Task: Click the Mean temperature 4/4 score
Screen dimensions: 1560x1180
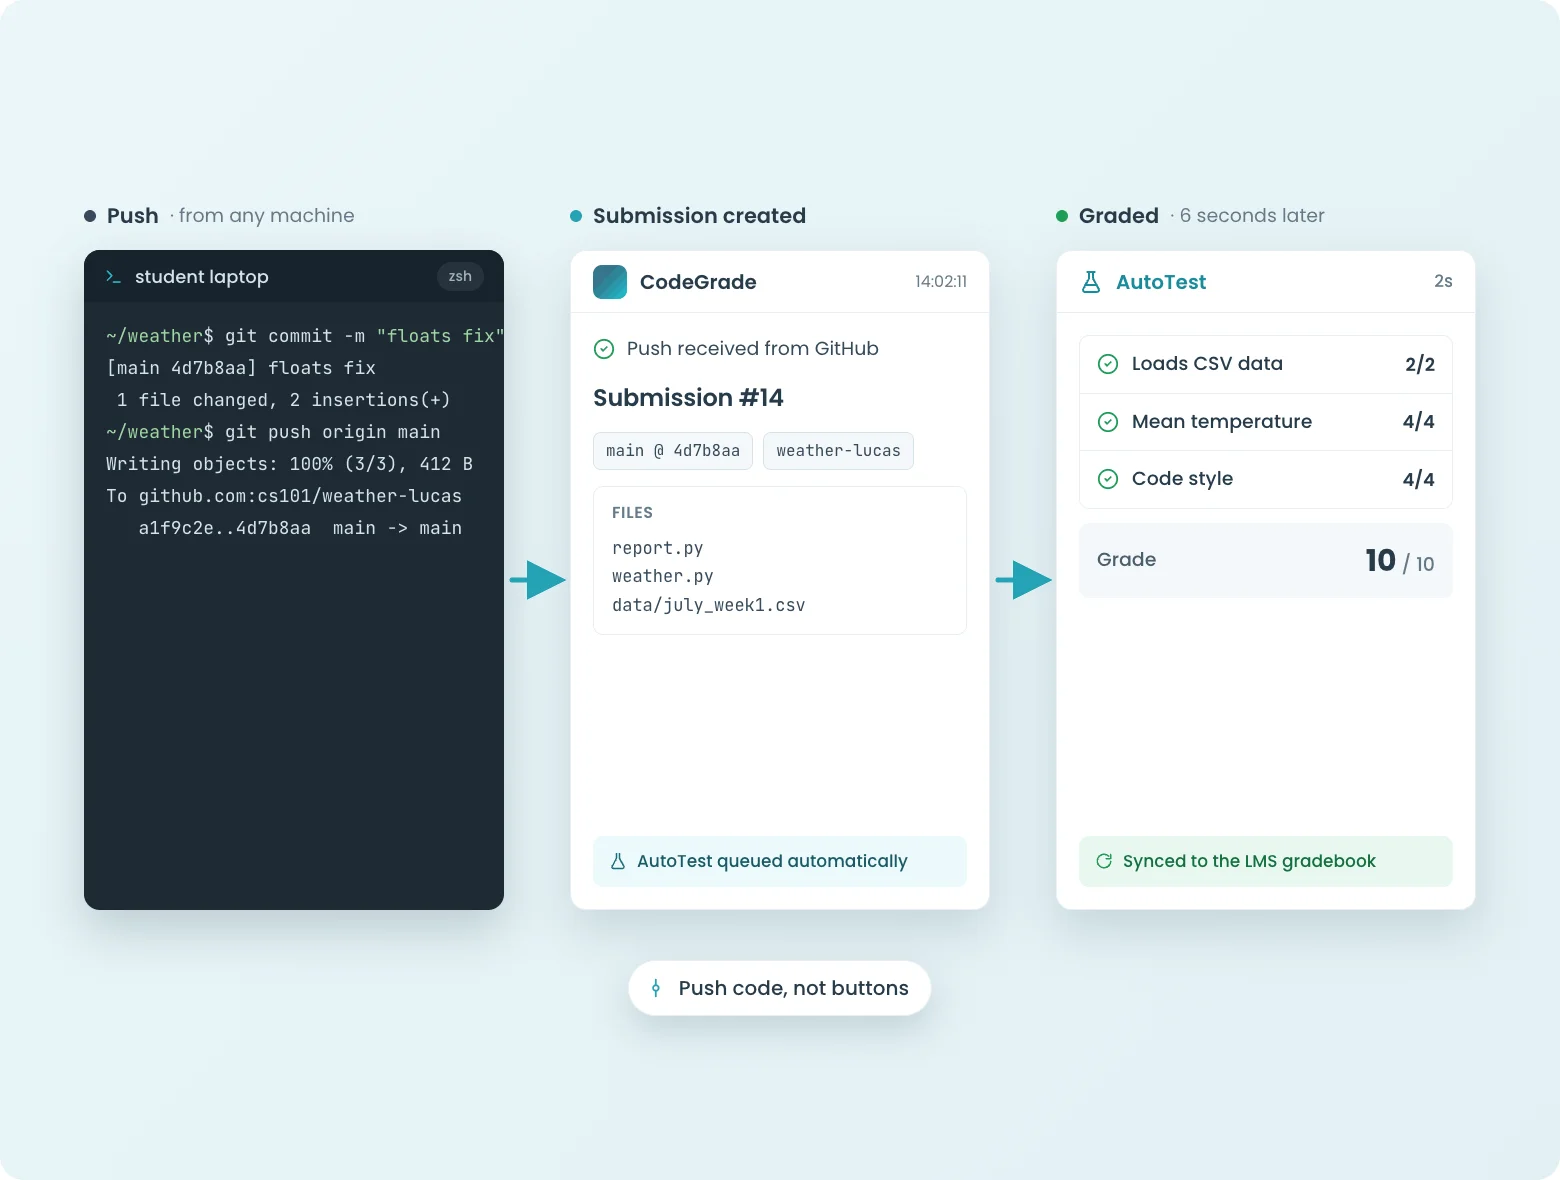Action: click(x=1419, y=422)
